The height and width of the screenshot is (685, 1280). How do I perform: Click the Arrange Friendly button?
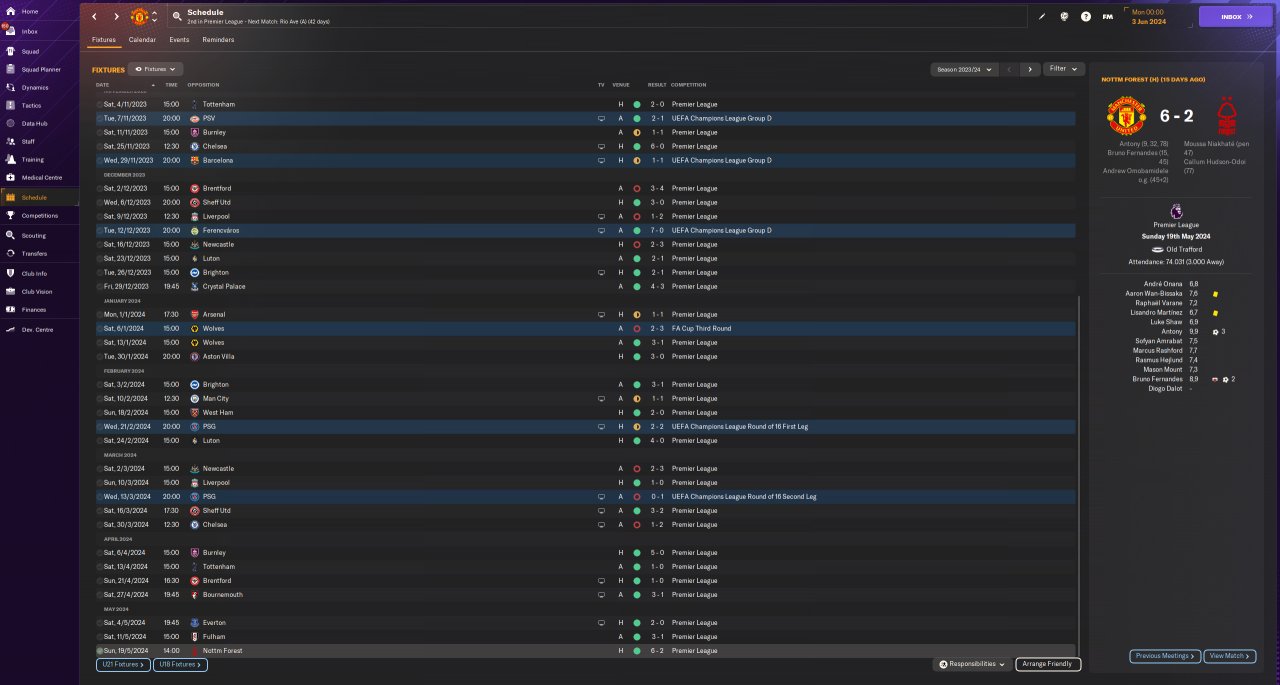[1048, 664]
